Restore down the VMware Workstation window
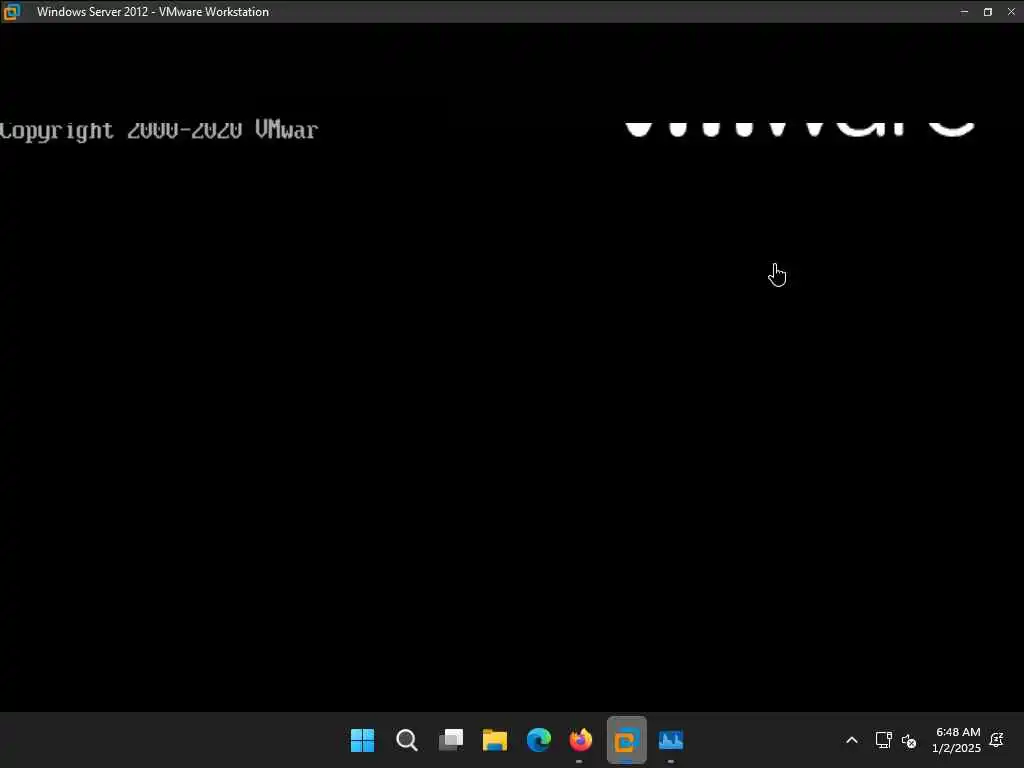 pos(987,11)
